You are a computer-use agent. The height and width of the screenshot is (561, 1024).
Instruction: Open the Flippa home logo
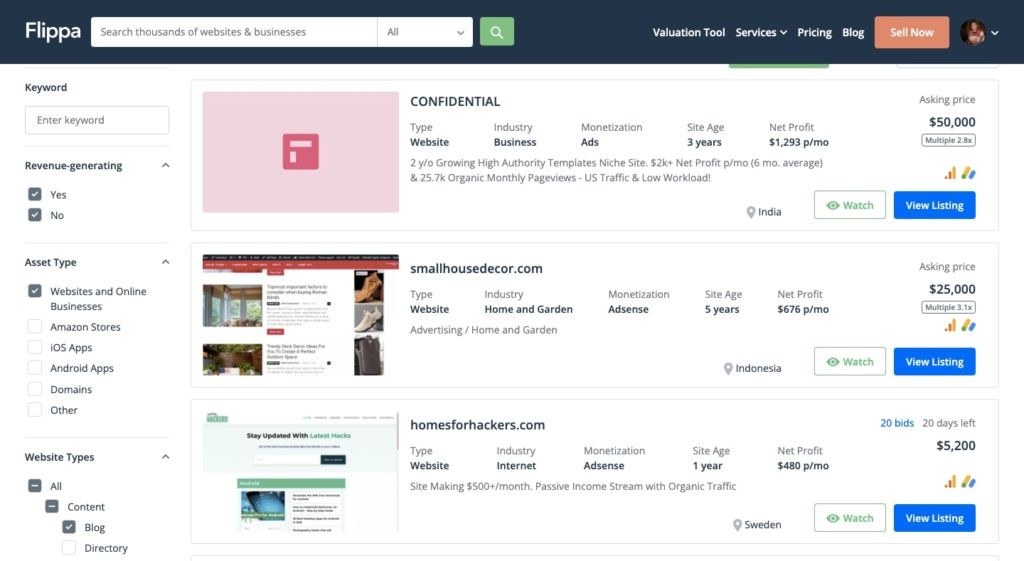(53, 32)
